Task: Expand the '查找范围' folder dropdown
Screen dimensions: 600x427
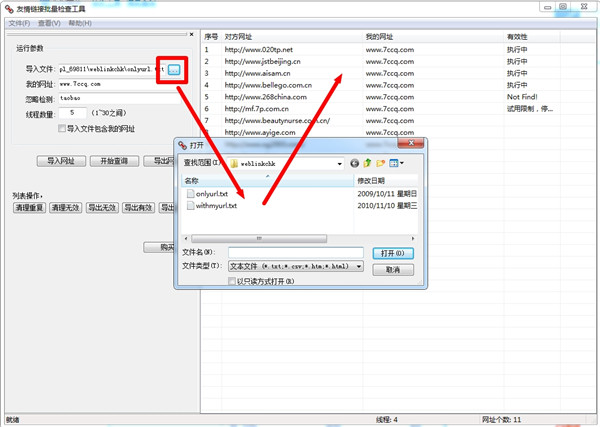Action: click(339, 164)
